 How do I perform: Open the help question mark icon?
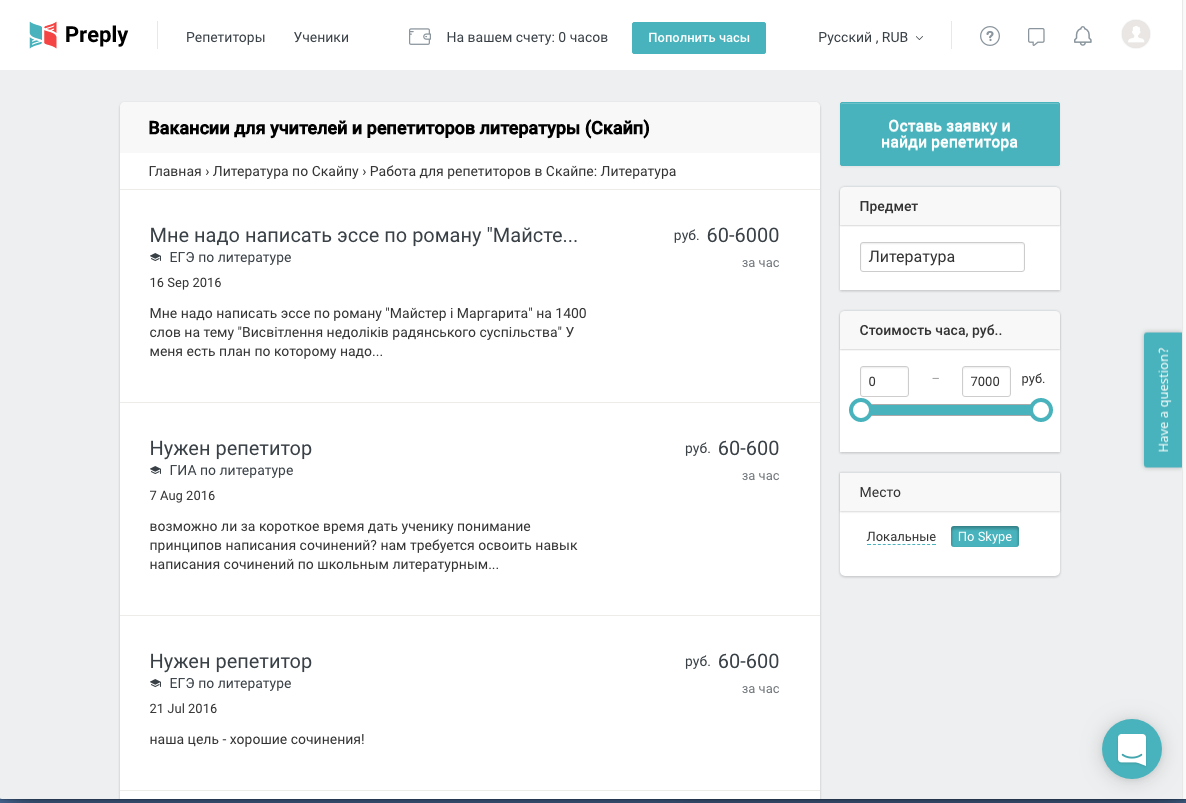pyautogui.click(x=990, y=37)
